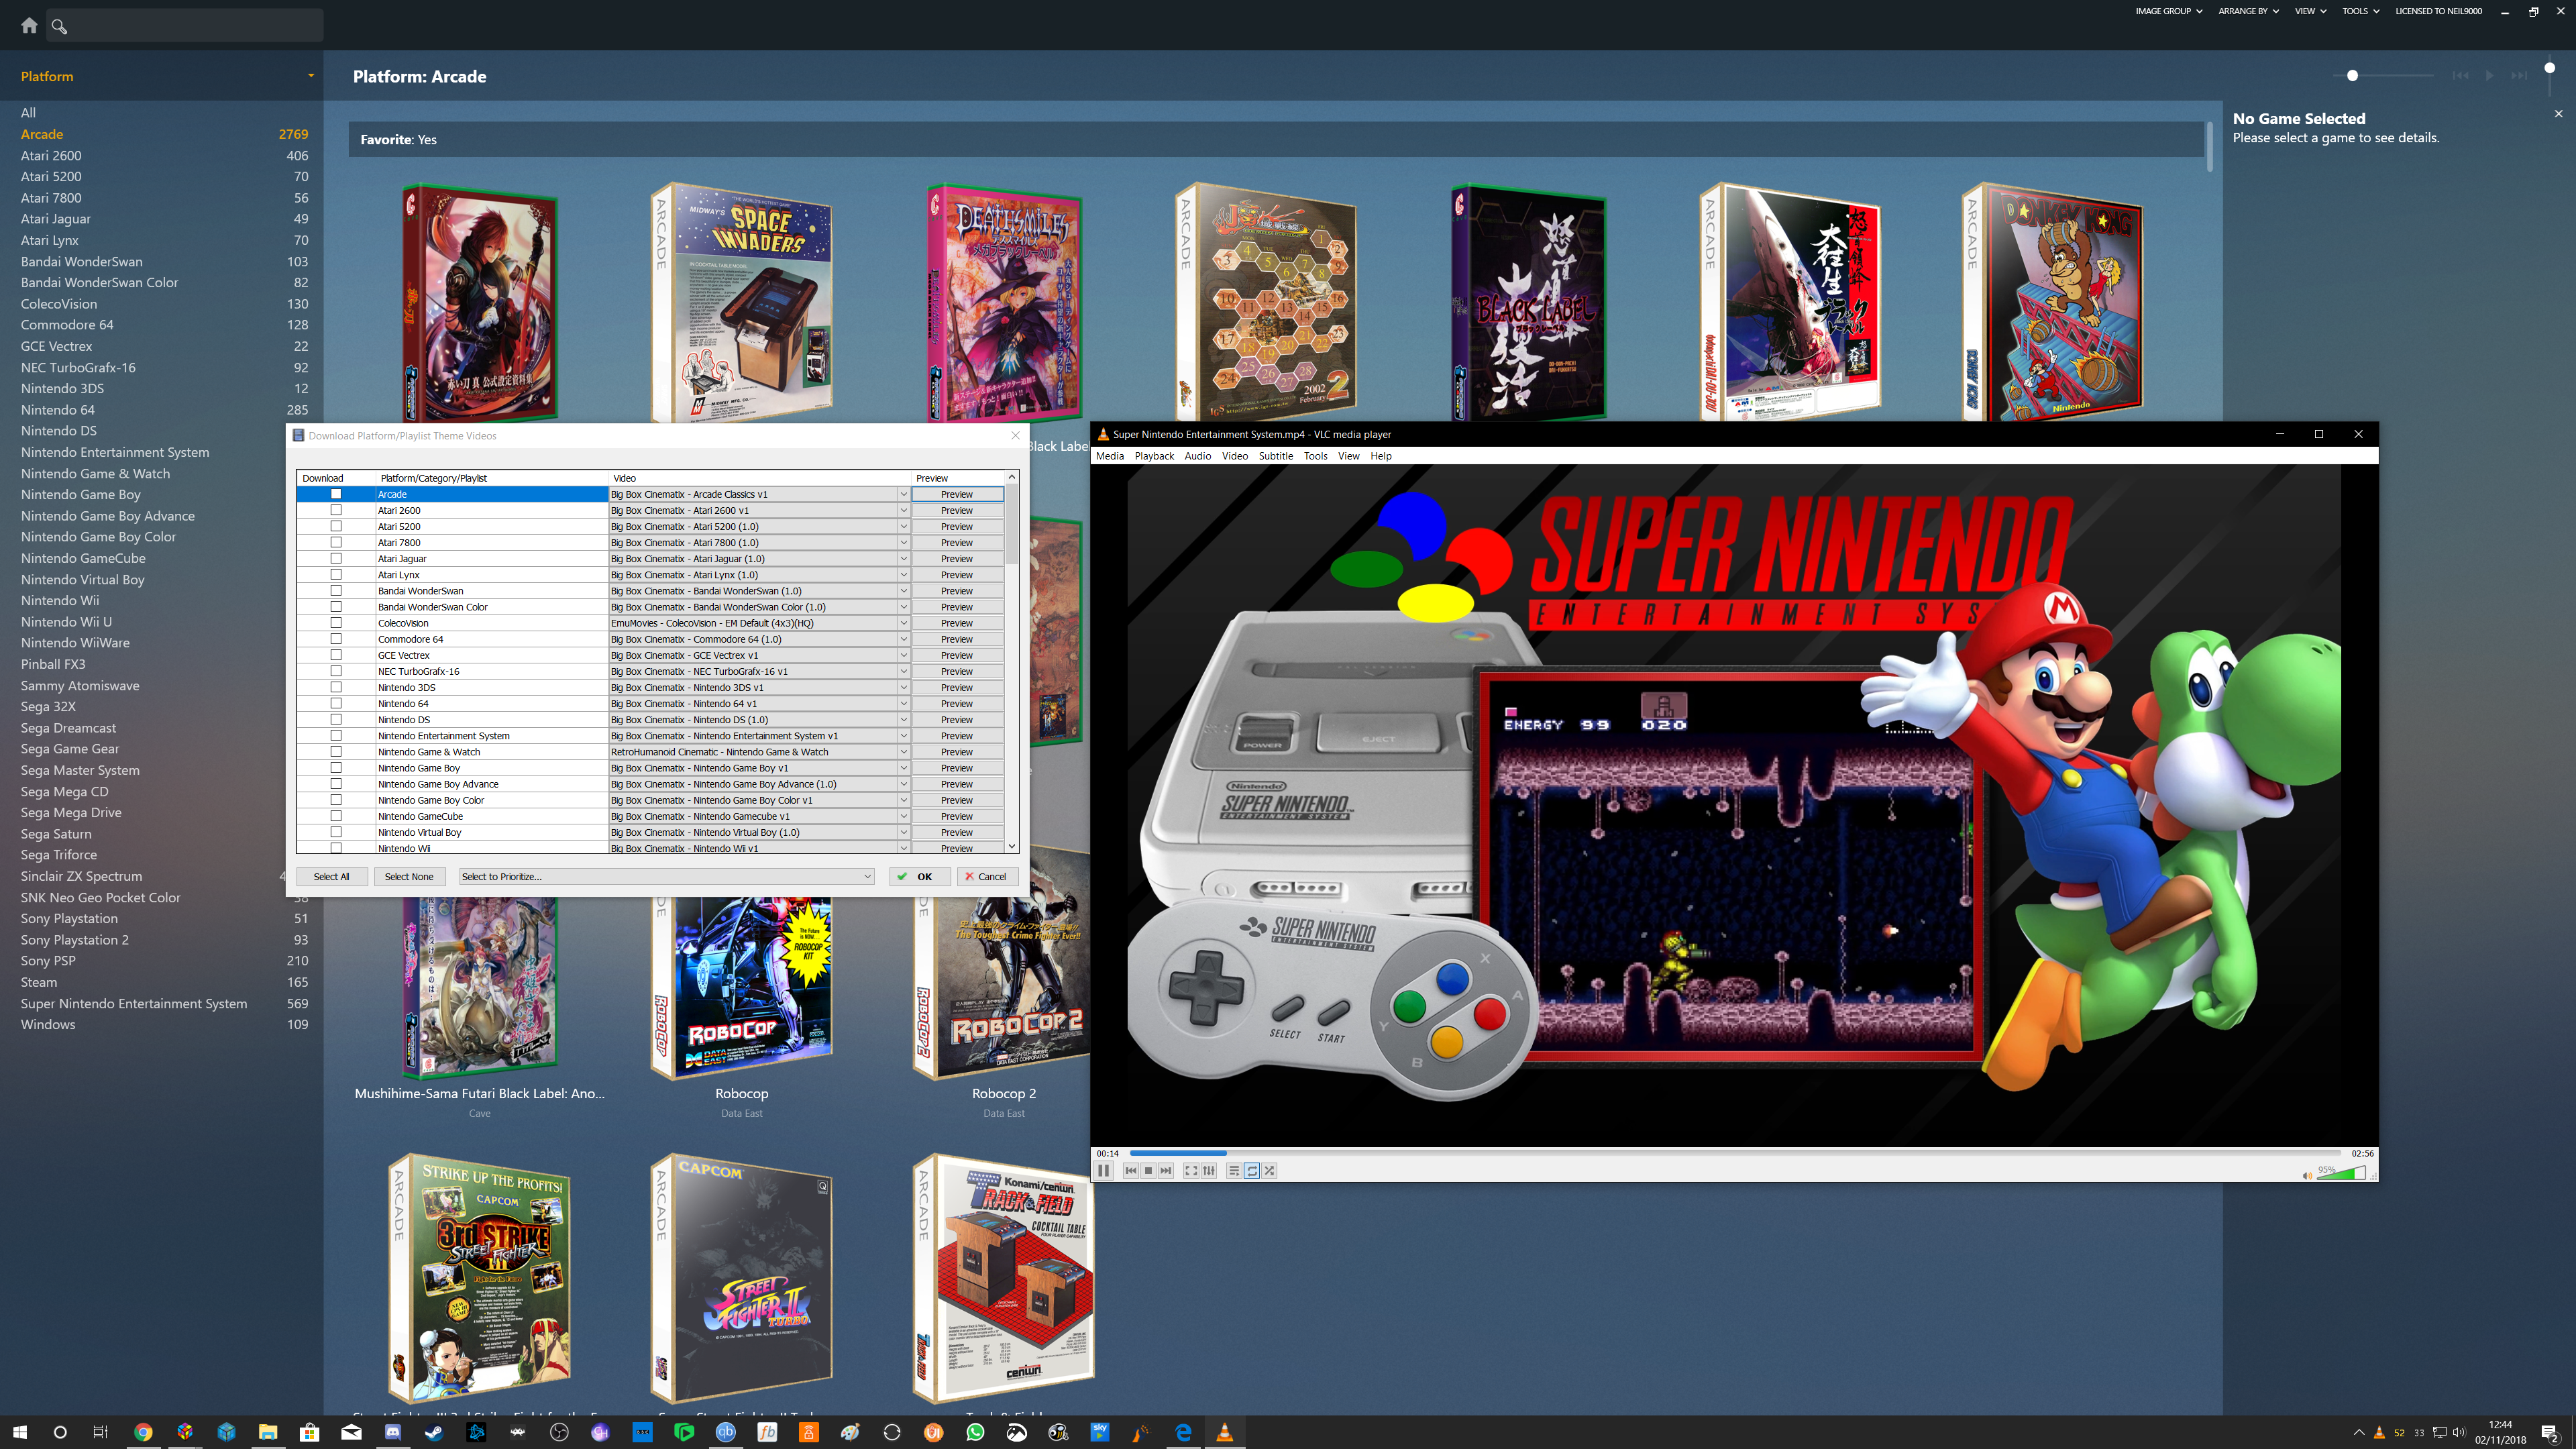
Task: Open Microsoft Edge from the taskbar
Action: click(x=1183, y=1432)
